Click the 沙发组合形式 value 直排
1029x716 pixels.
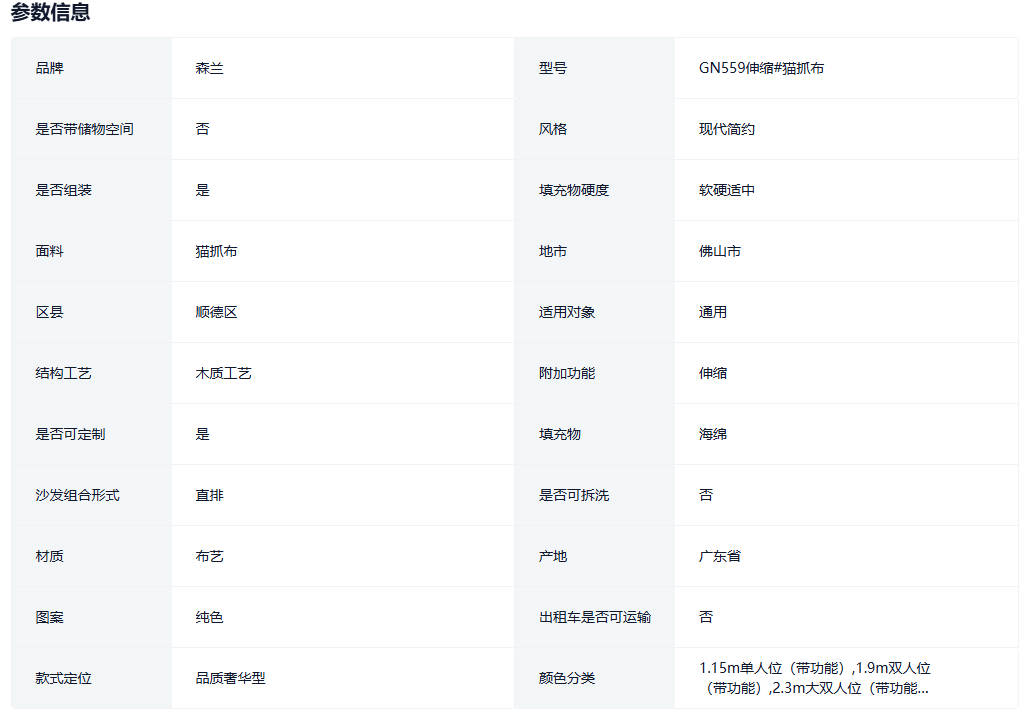coord(209,495)
